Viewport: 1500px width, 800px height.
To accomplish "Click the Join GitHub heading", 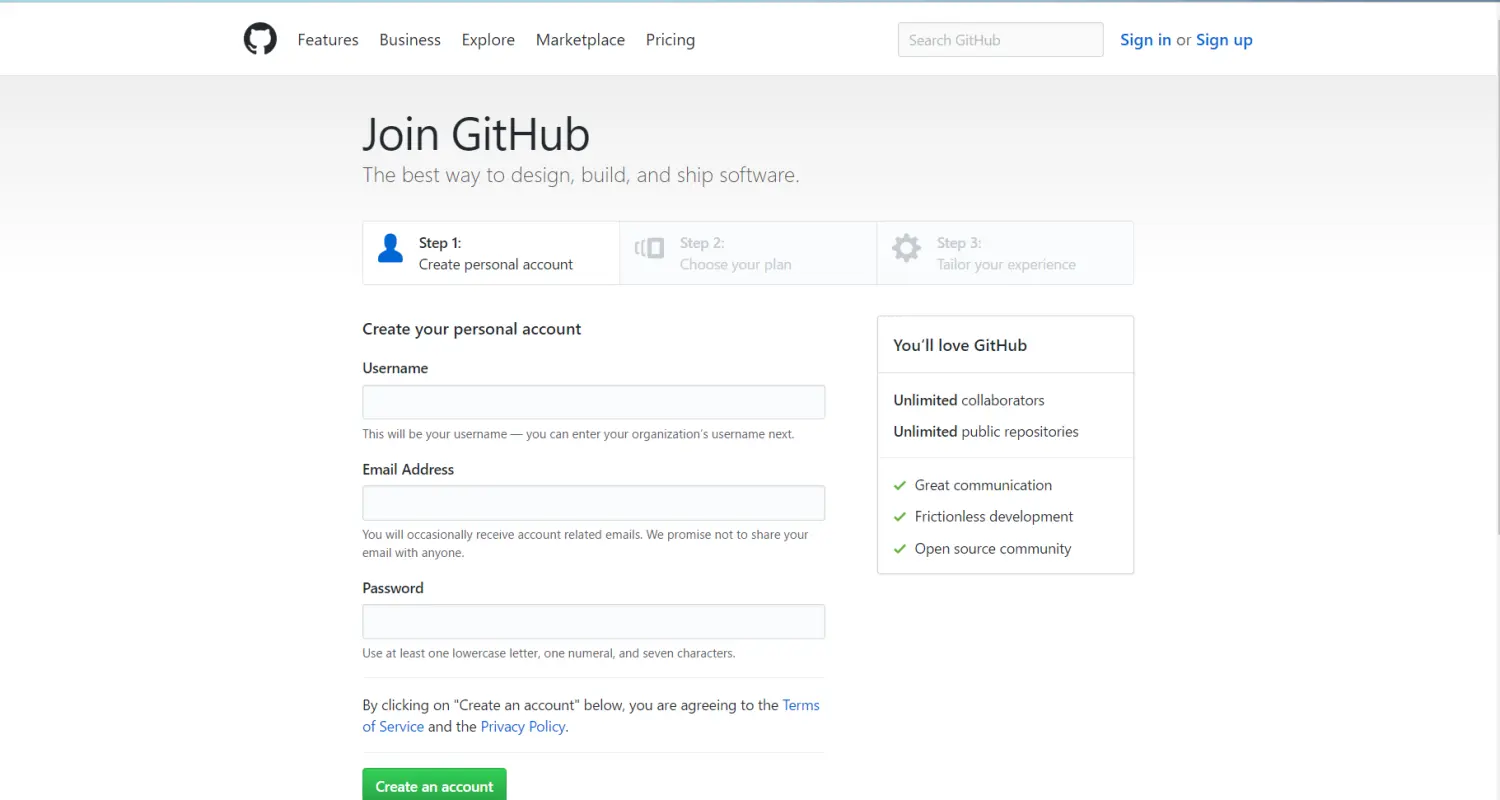I will [476, 134].
